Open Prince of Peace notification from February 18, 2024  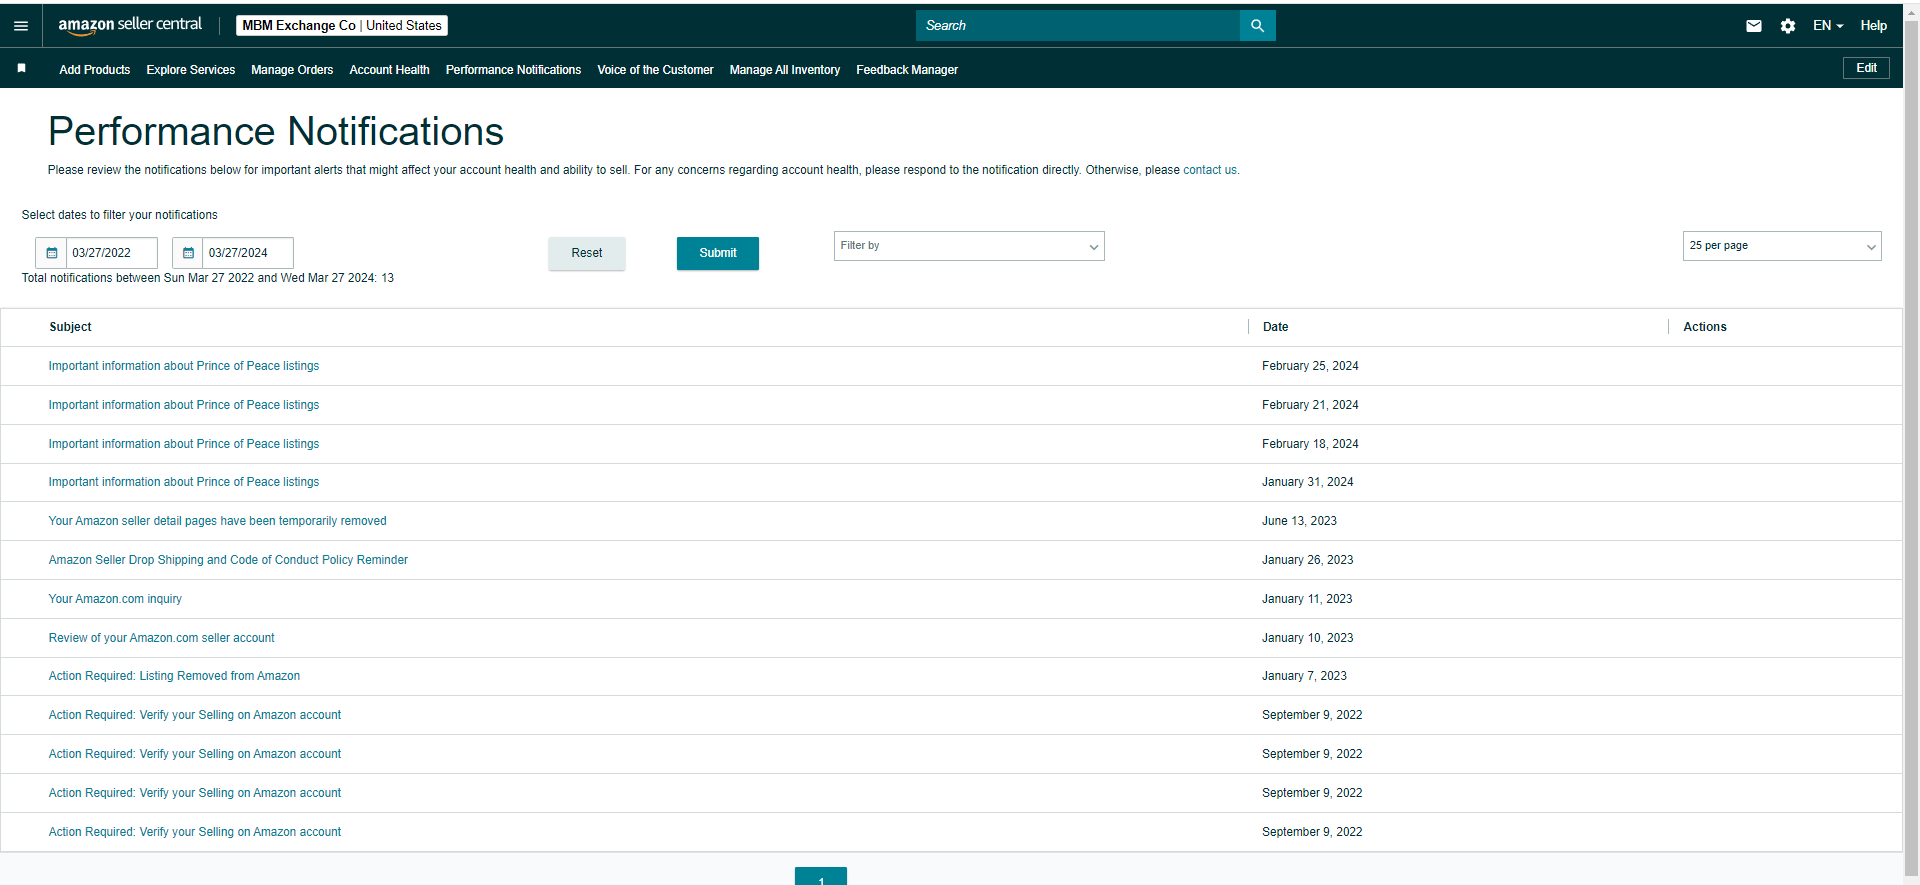(184, 444)
